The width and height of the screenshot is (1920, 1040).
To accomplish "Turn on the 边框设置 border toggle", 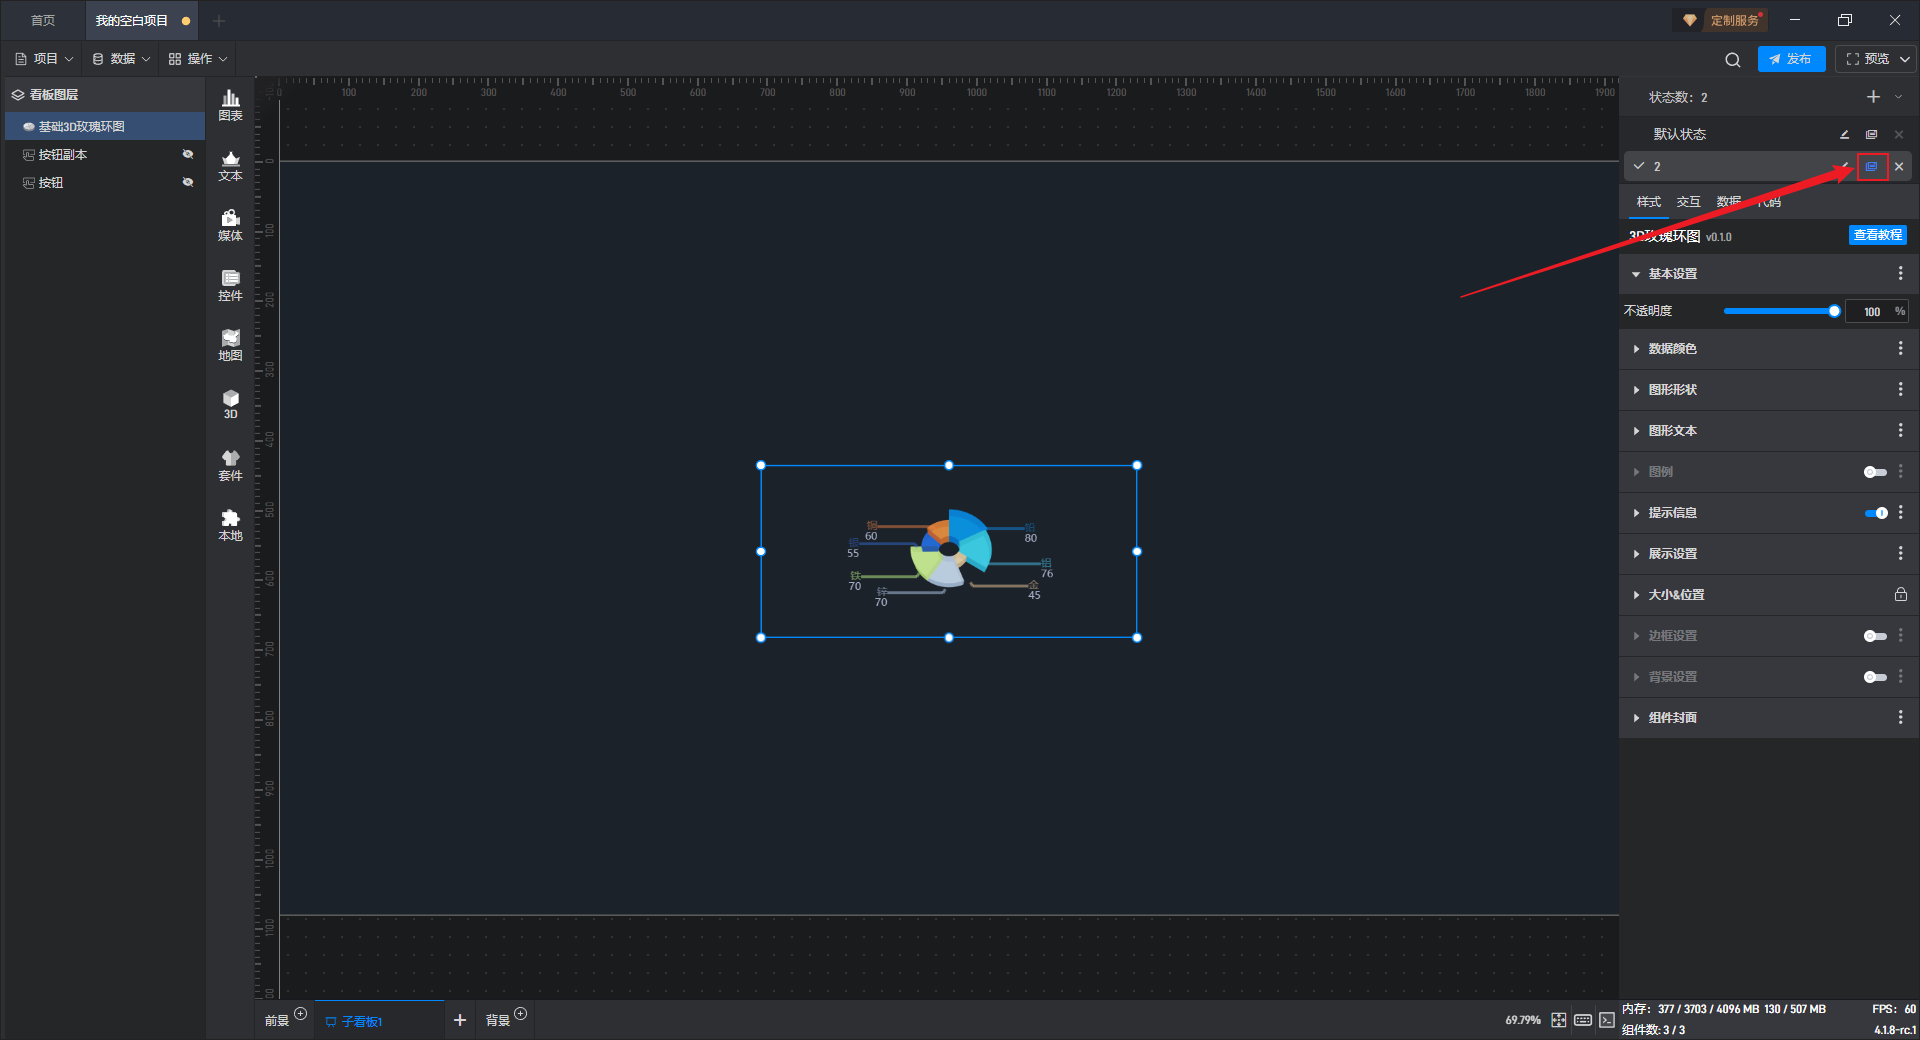I will click(x=1875, y=636).
